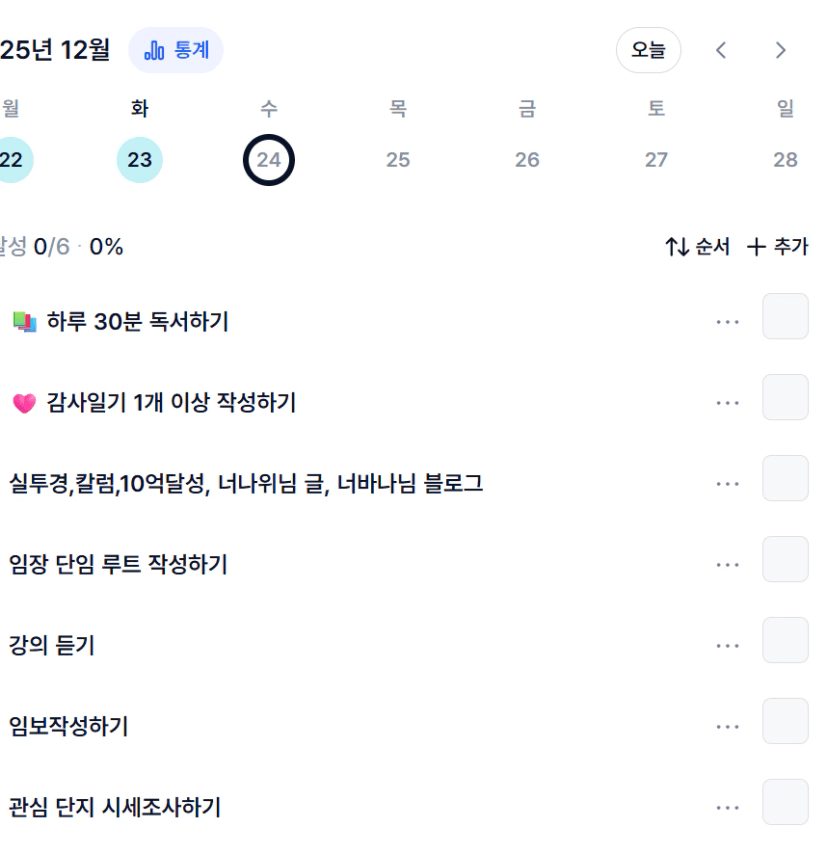The image size is (827, 854).
Task: Click the 임보작성하기 habit title
Action: [x=69, y=727]
